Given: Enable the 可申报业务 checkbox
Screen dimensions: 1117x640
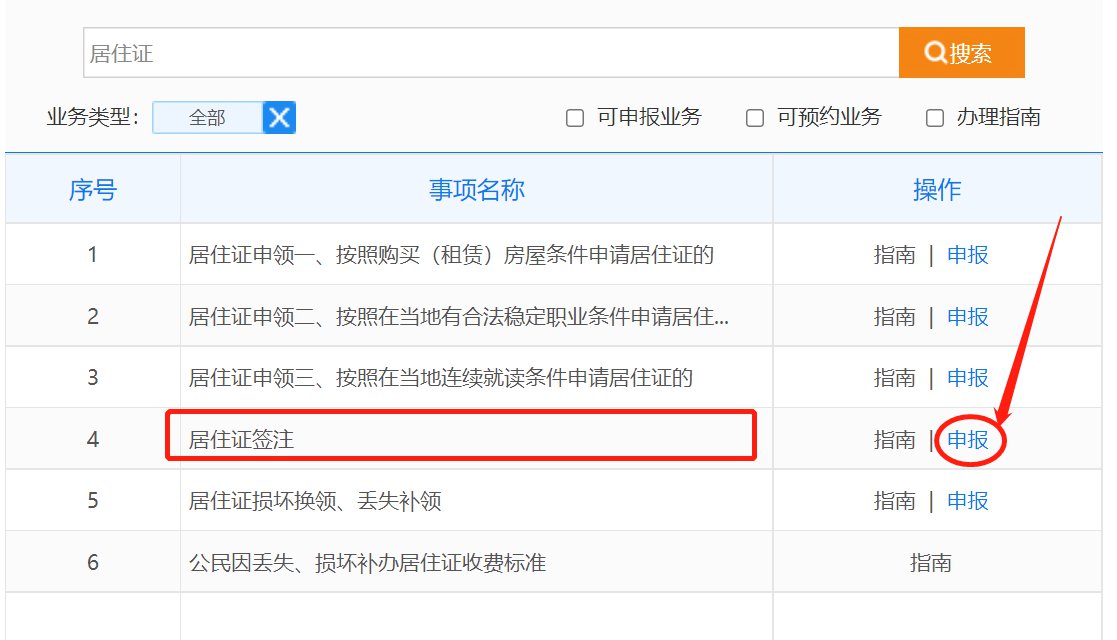Looking at the screenshot, I should coord(575,118).
